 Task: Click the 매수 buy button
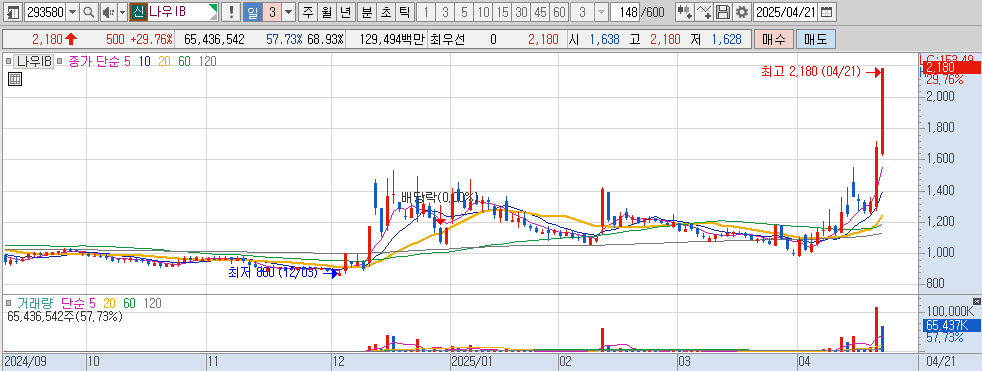(x=774, y=39)
